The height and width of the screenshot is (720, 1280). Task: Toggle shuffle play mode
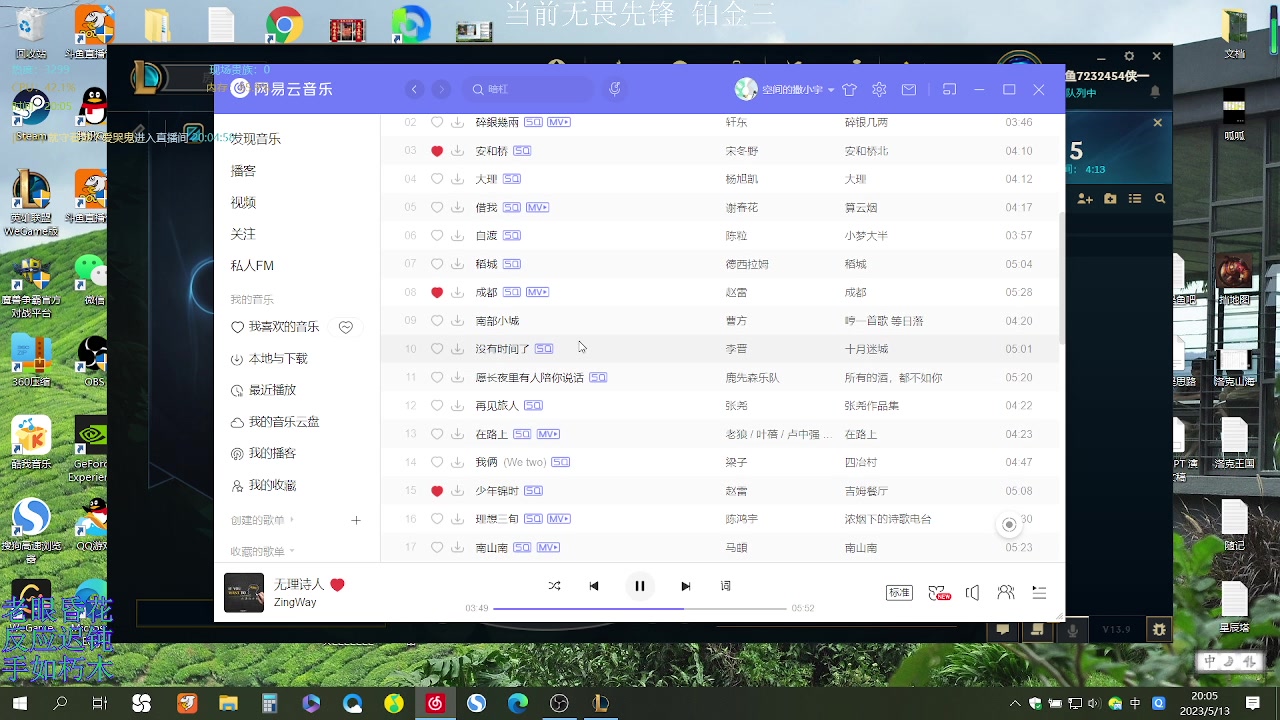[x=554, y=586]
